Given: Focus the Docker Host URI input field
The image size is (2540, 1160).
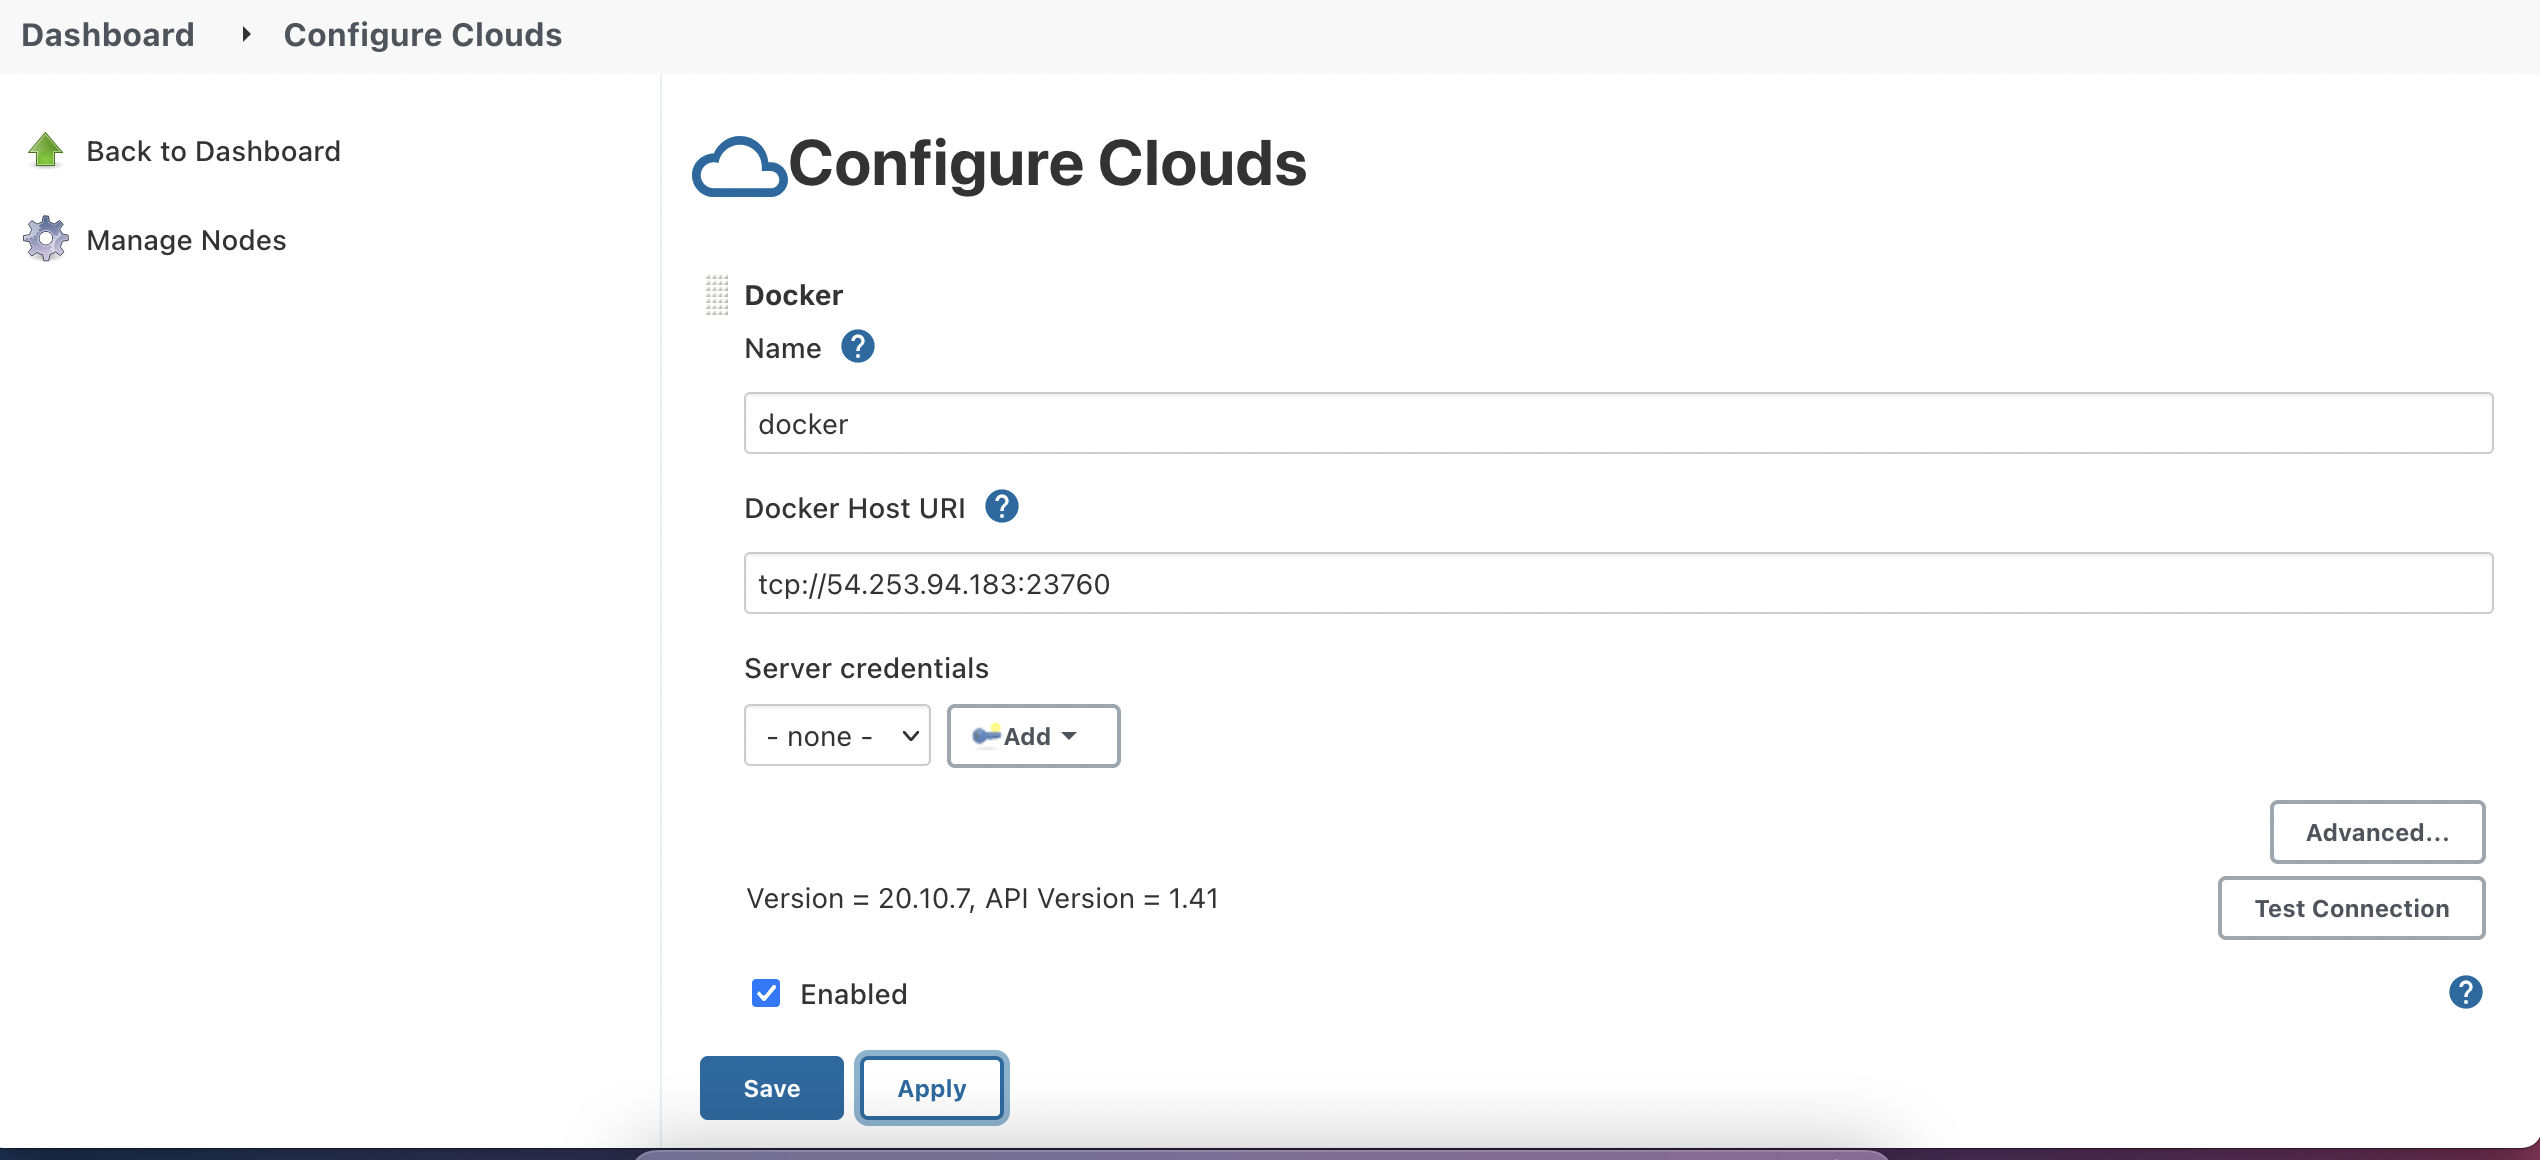Looking at the screenshot, I should click(1618, 583).
